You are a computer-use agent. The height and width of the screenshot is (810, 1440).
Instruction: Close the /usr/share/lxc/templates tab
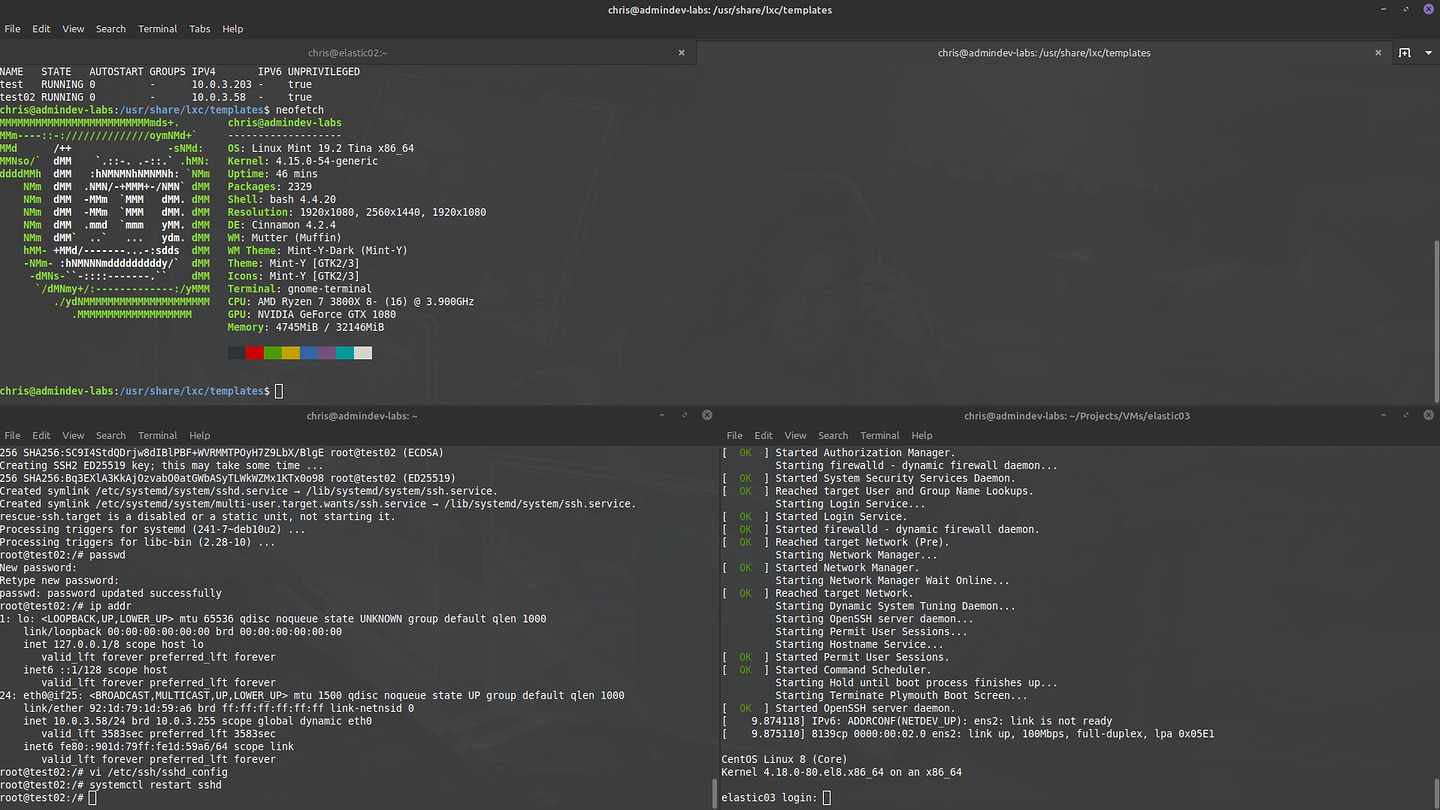(1378, 53)
